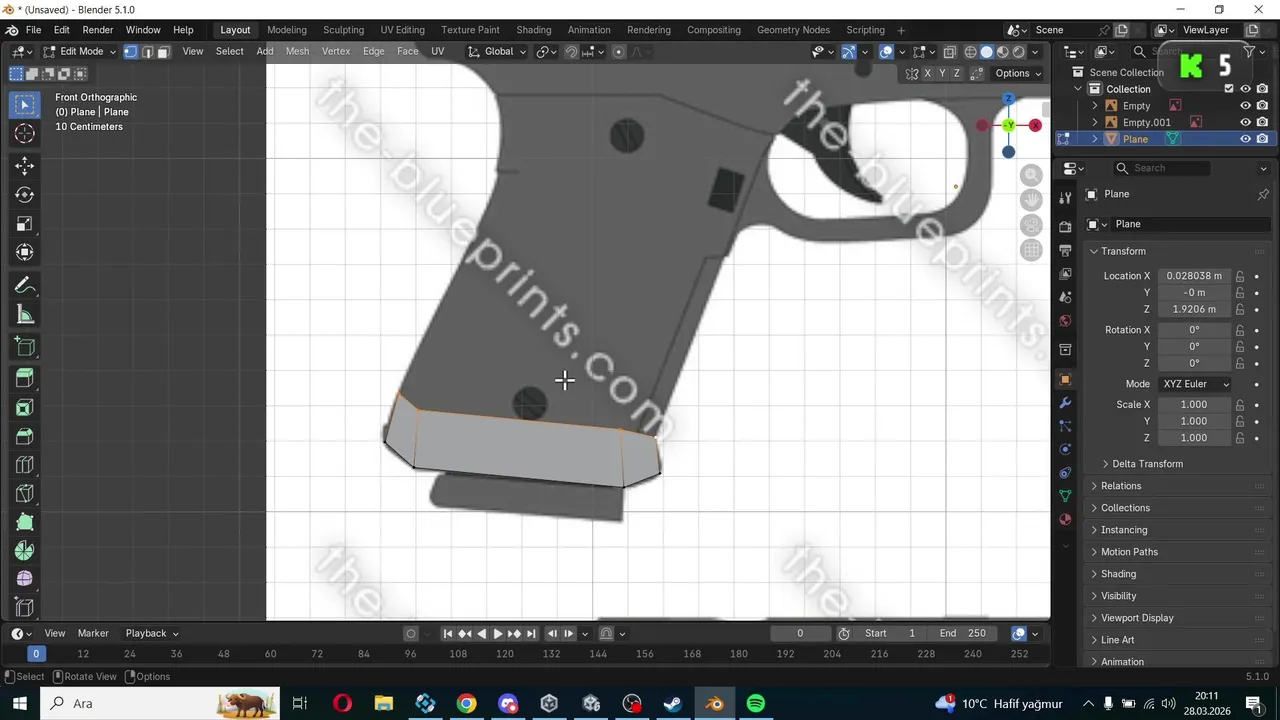Select the Spin tool
The height and width of the screenshot is (720, 1280).
click(x=25, y=551)
